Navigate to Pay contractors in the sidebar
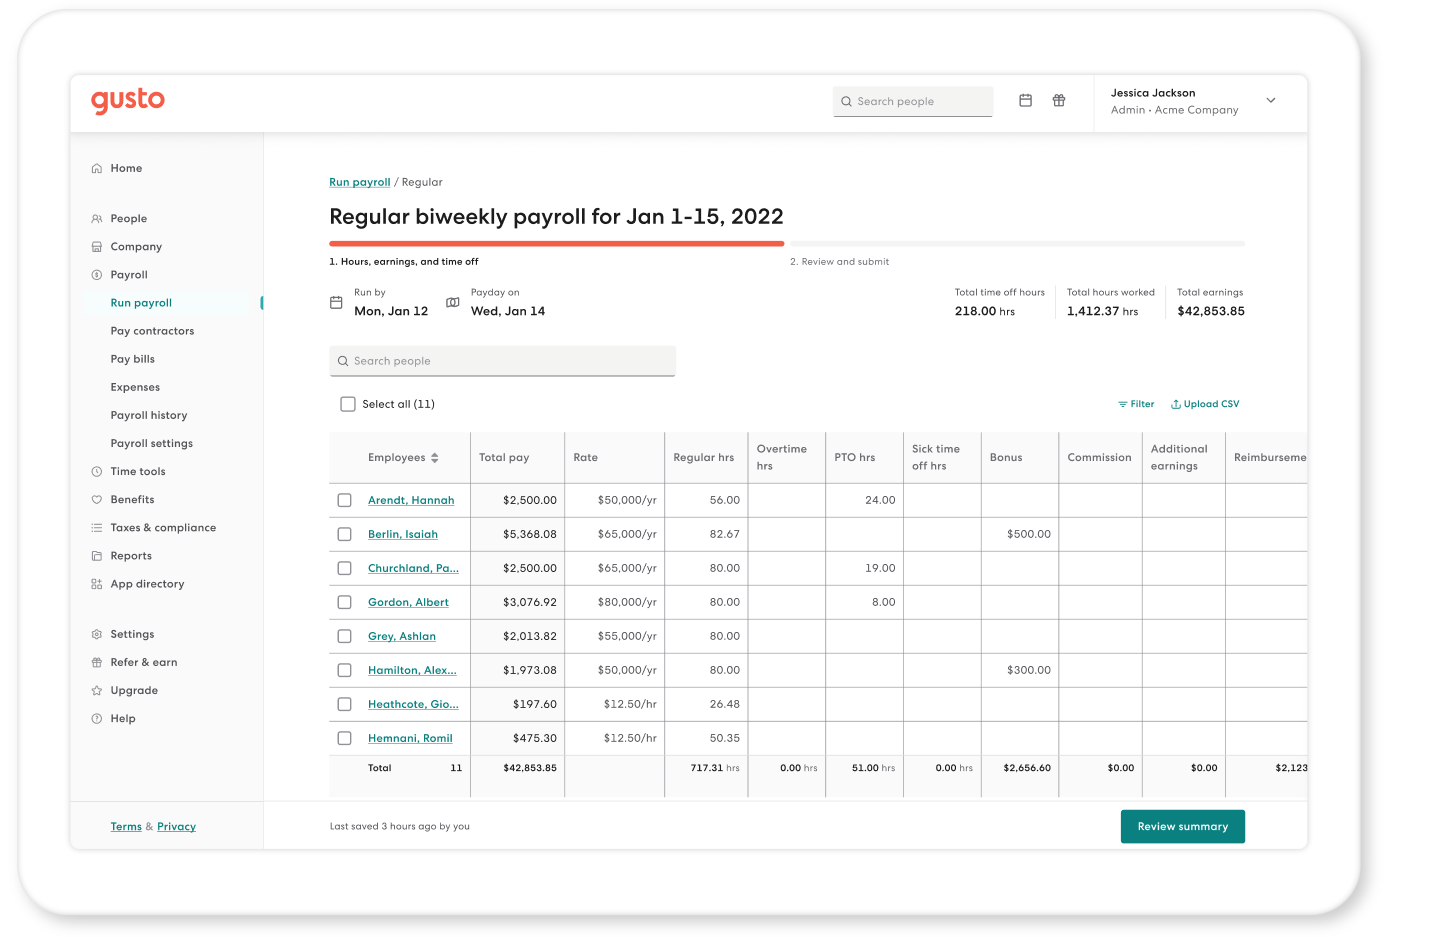1436x944 pixels. [152, 330]
